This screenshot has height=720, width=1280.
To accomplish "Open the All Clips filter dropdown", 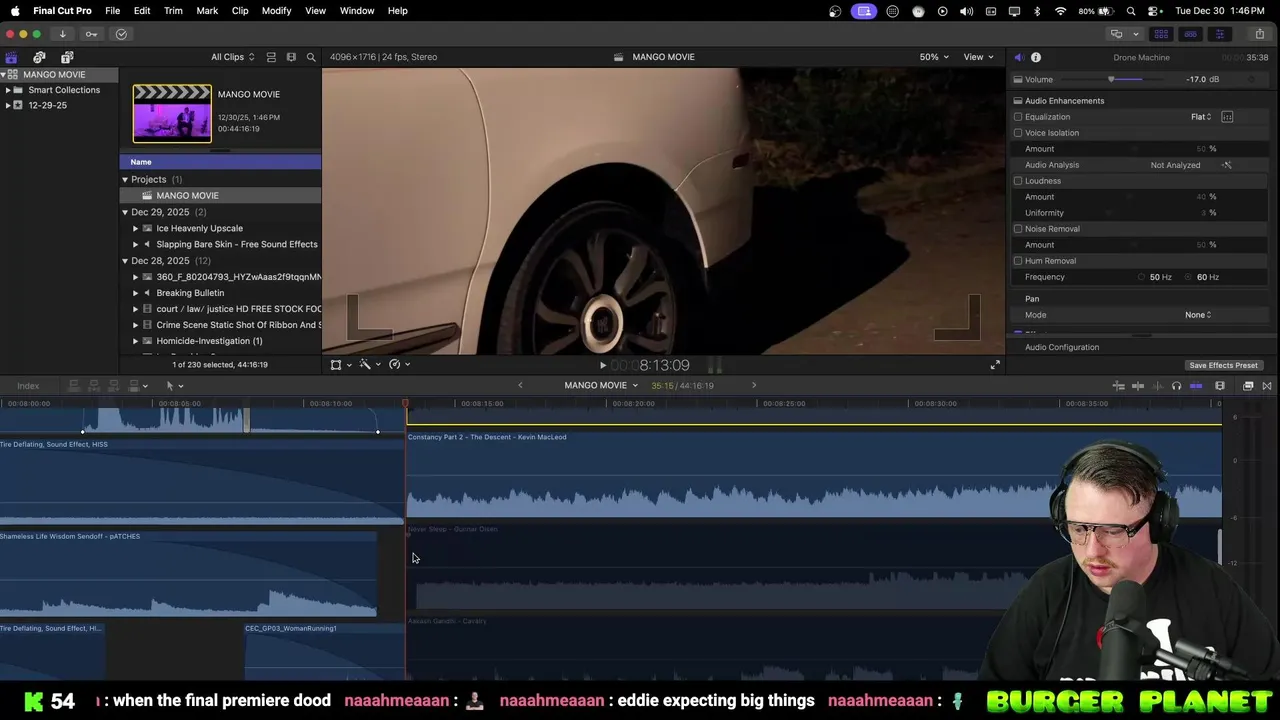I will point(232,57).
